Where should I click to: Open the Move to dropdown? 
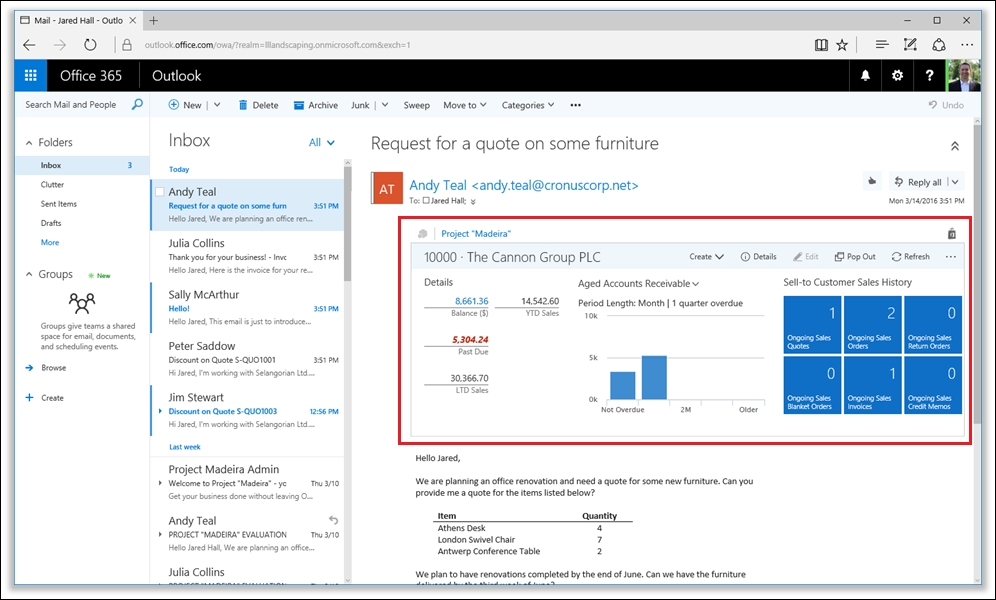pyautogui.click(x=465, y=105)
